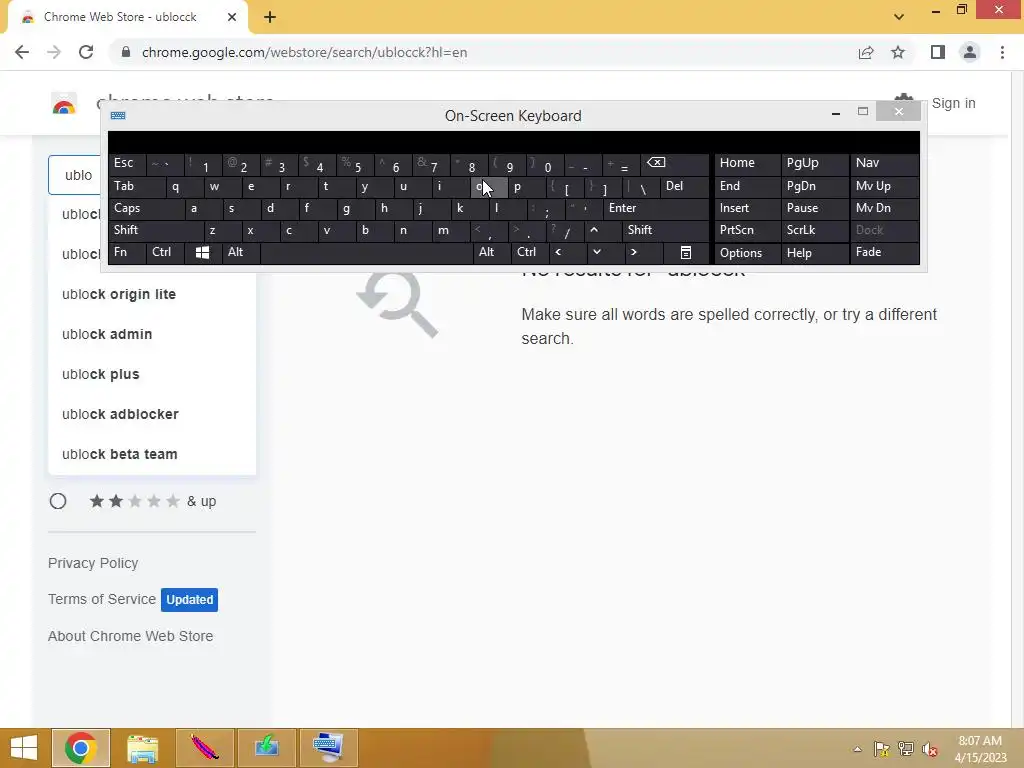Choose suggestion ublock adblocker

[x=120, y=414]
